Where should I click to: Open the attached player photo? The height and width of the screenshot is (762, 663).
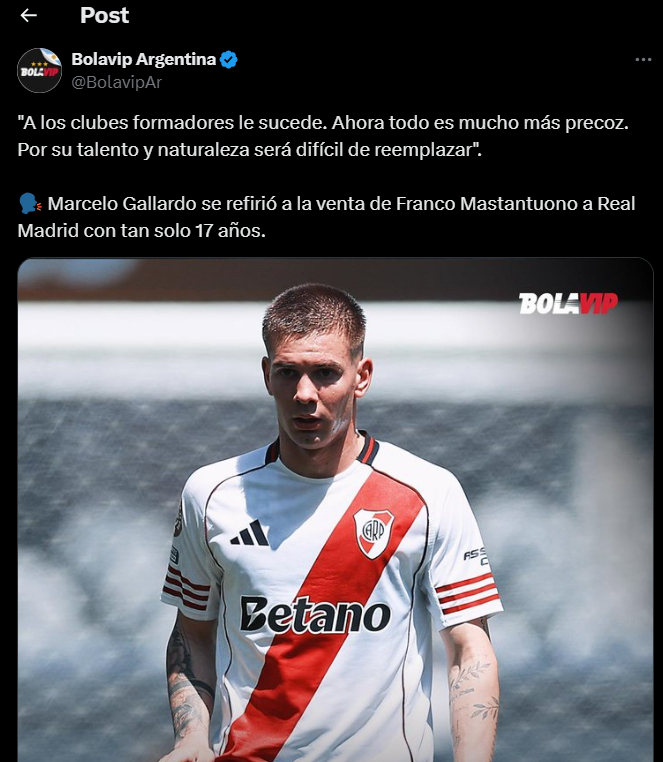click(x=335, y=510)
